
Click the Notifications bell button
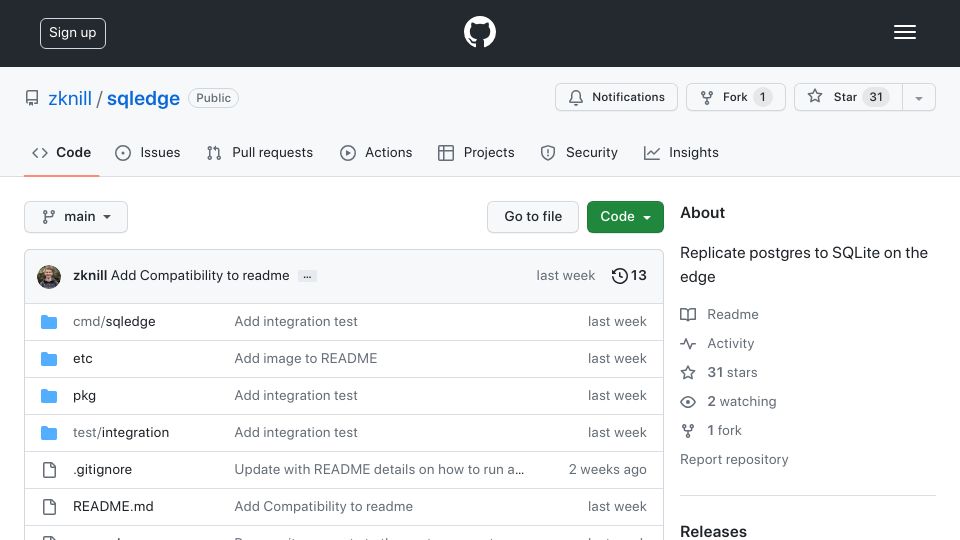click(x=616, y=97)
